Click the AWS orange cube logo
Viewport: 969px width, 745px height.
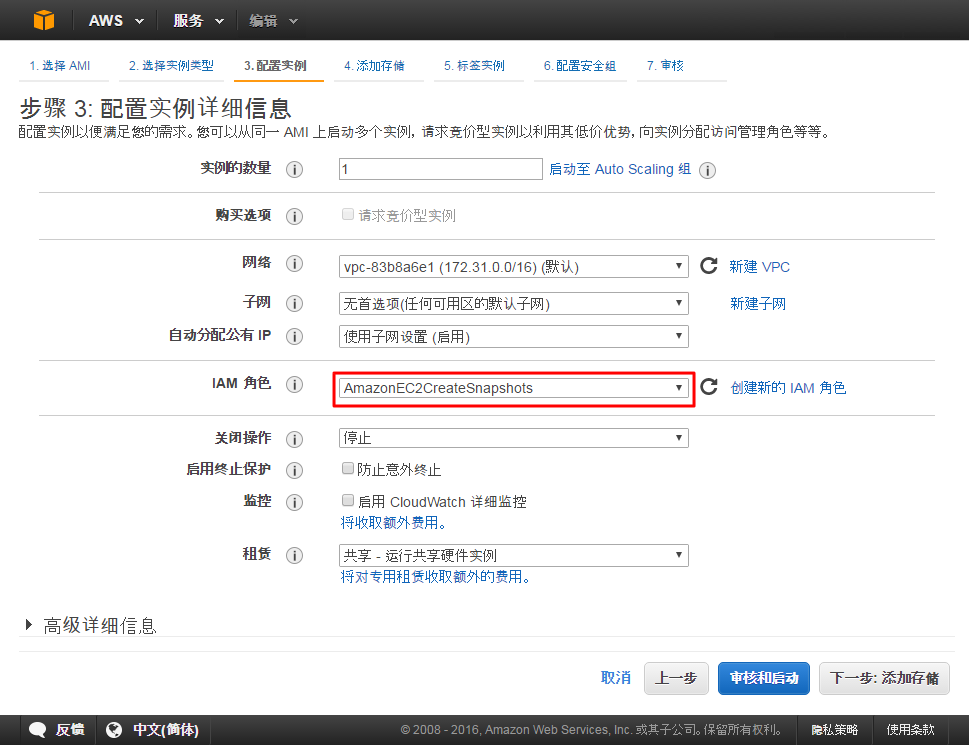[x=44, y=20]
